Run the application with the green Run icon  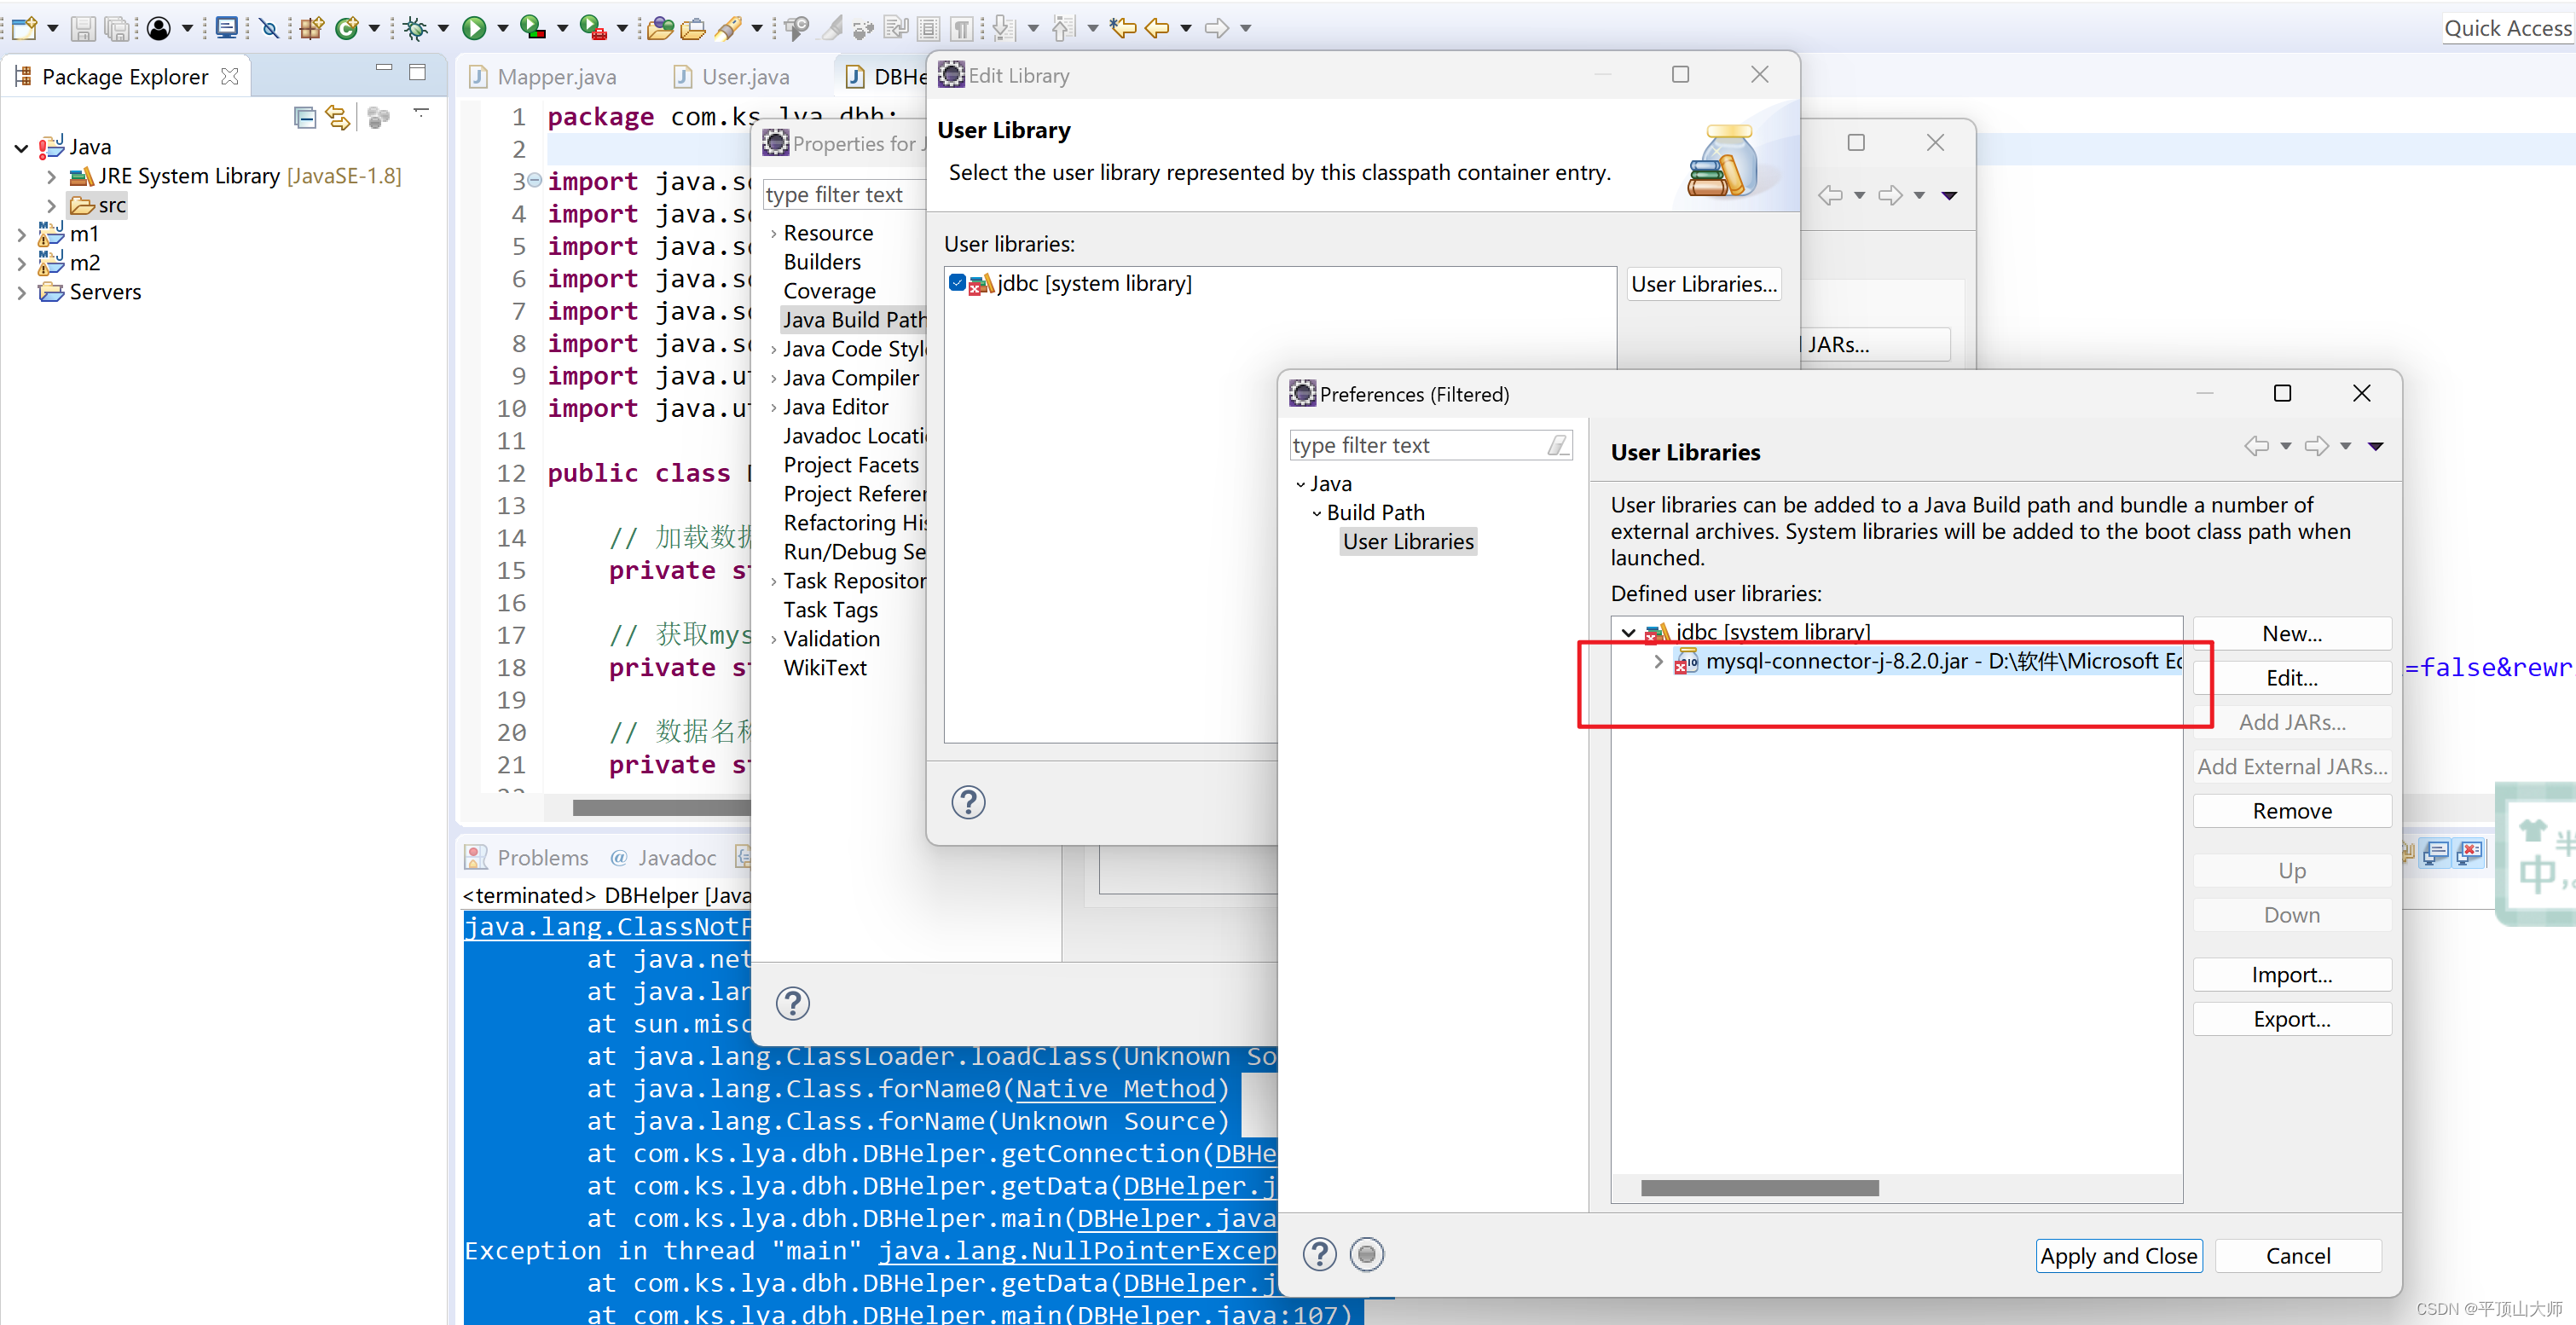pos(476,28)
